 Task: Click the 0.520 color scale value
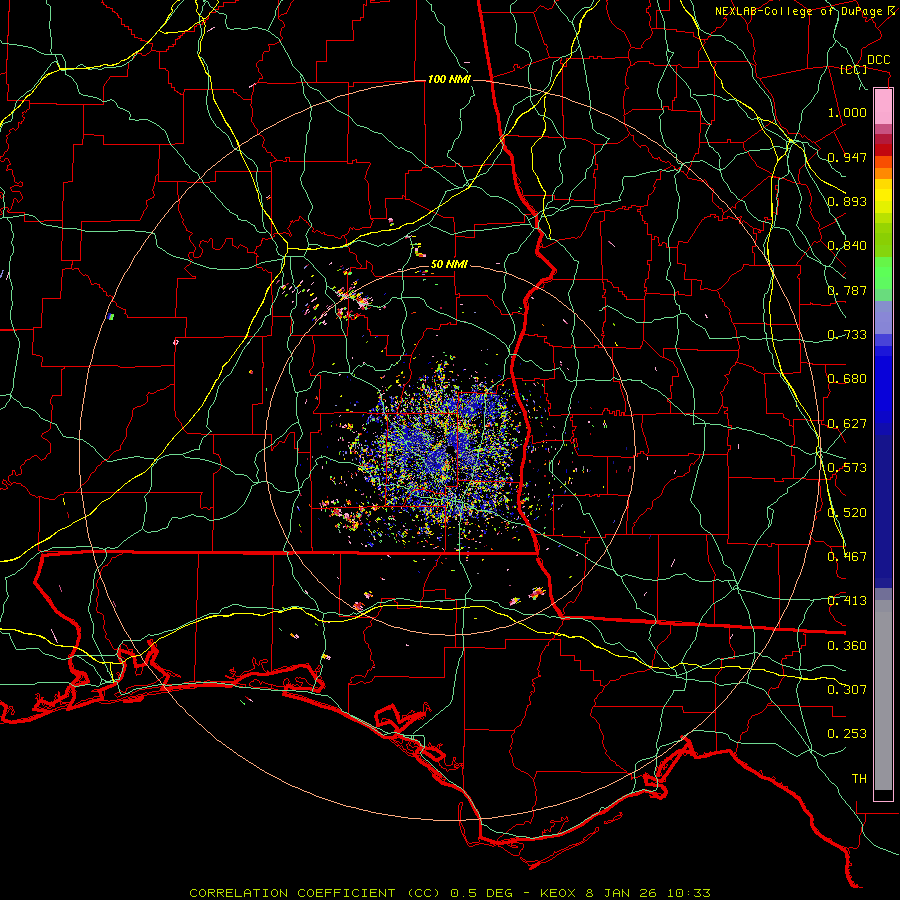pyautogui.click(x=847, y=513)
